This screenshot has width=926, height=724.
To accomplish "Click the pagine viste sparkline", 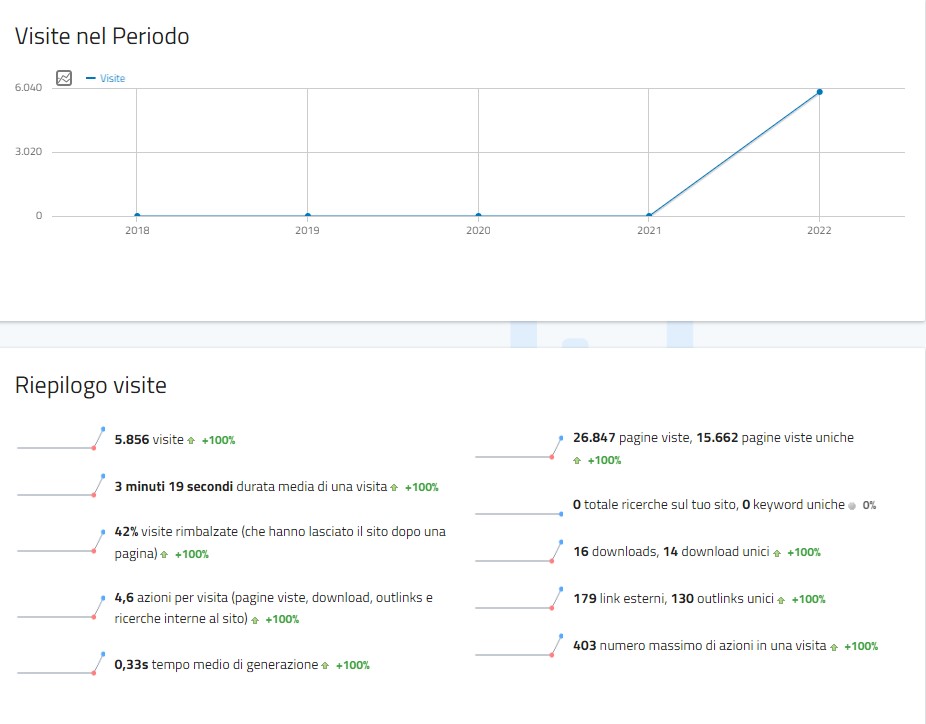I will (519, 448).
